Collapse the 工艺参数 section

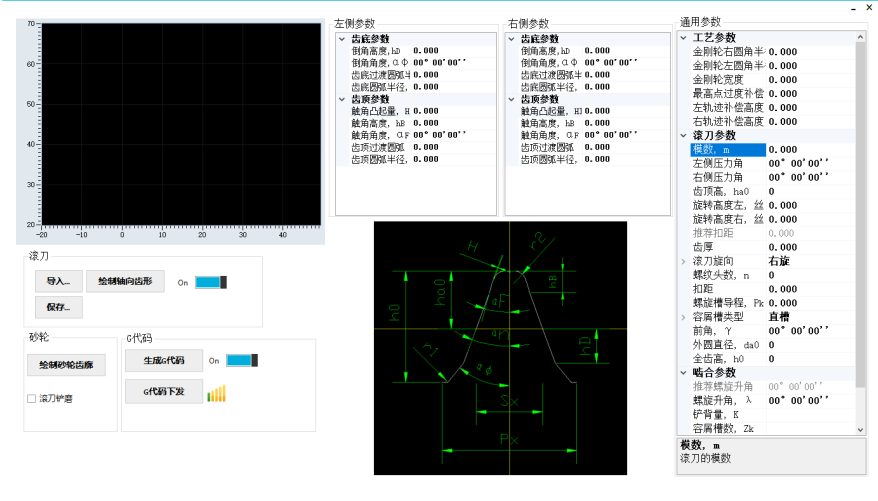pos(684,38)
